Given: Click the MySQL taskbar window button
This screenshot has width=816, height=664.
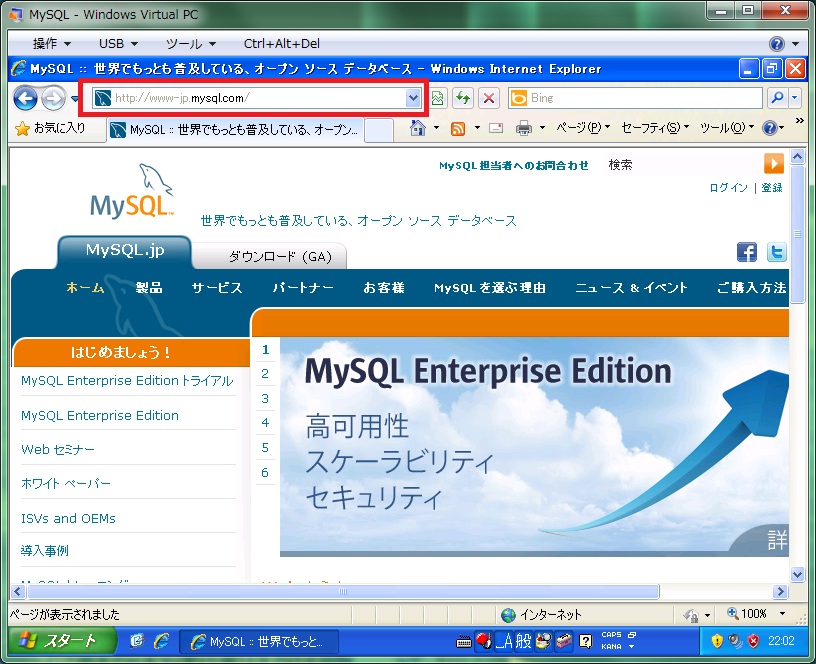Looking at the screenshot, I should pos(259,642).
